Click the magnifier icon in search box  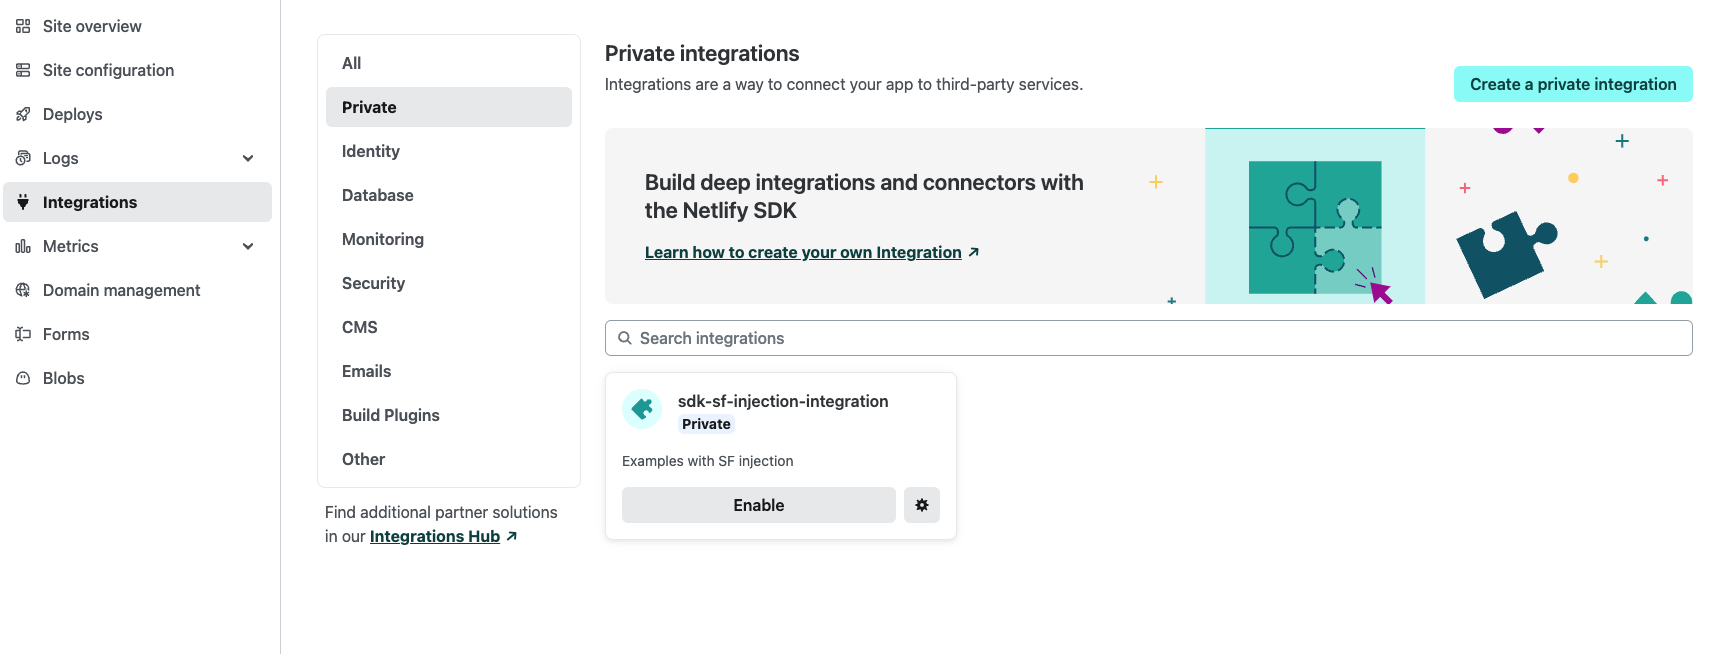(x=625, y=338)
